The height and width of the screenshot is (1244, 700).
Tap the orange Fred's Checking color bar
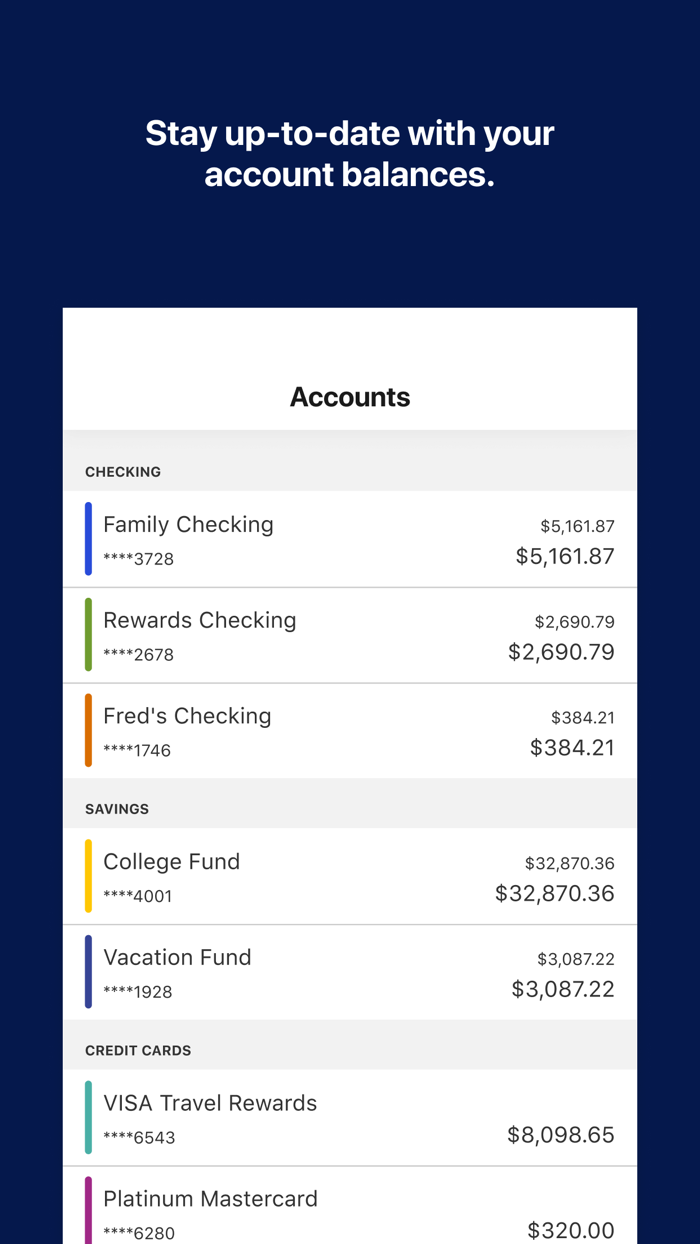[88, 731]
